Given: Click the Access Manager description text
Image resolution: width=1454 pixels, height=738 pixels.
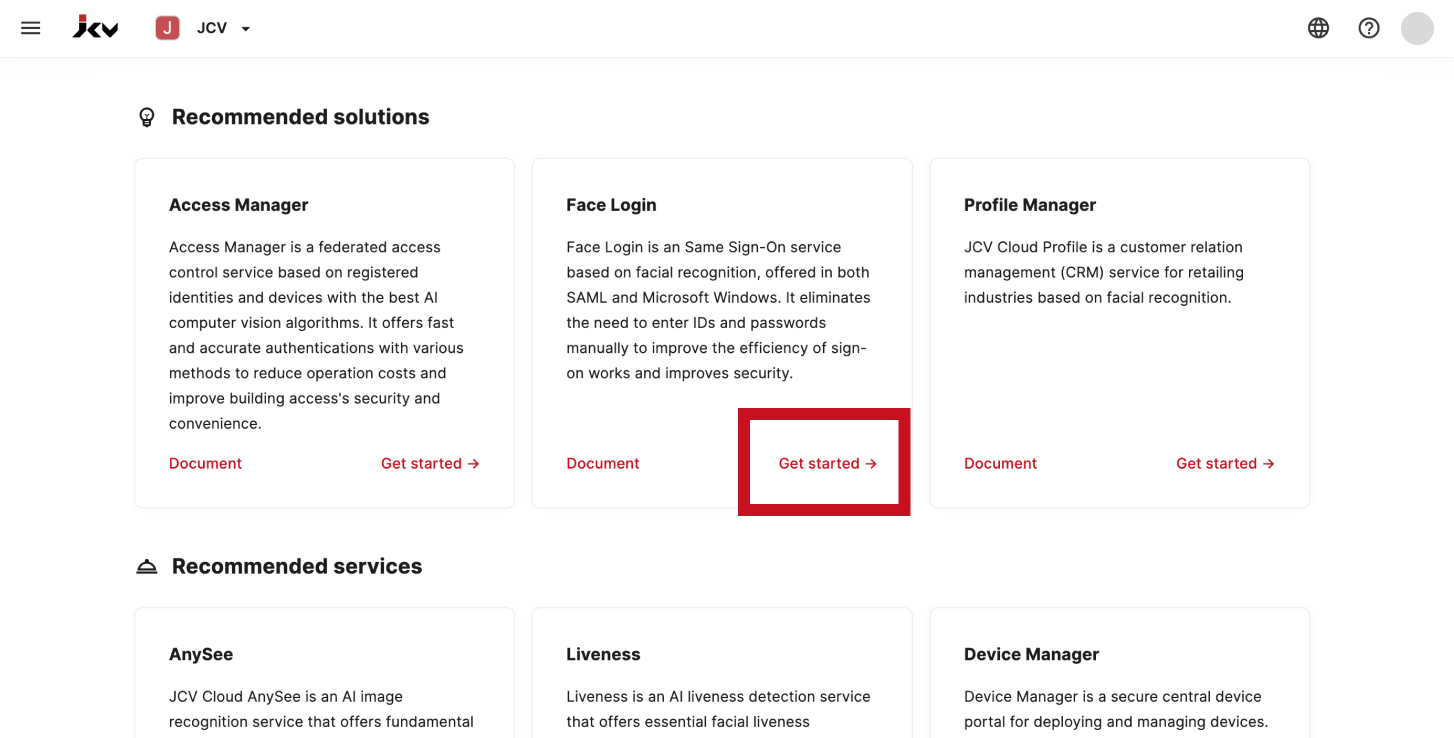Looking at the screenshot, I should (x=318, y=335).
